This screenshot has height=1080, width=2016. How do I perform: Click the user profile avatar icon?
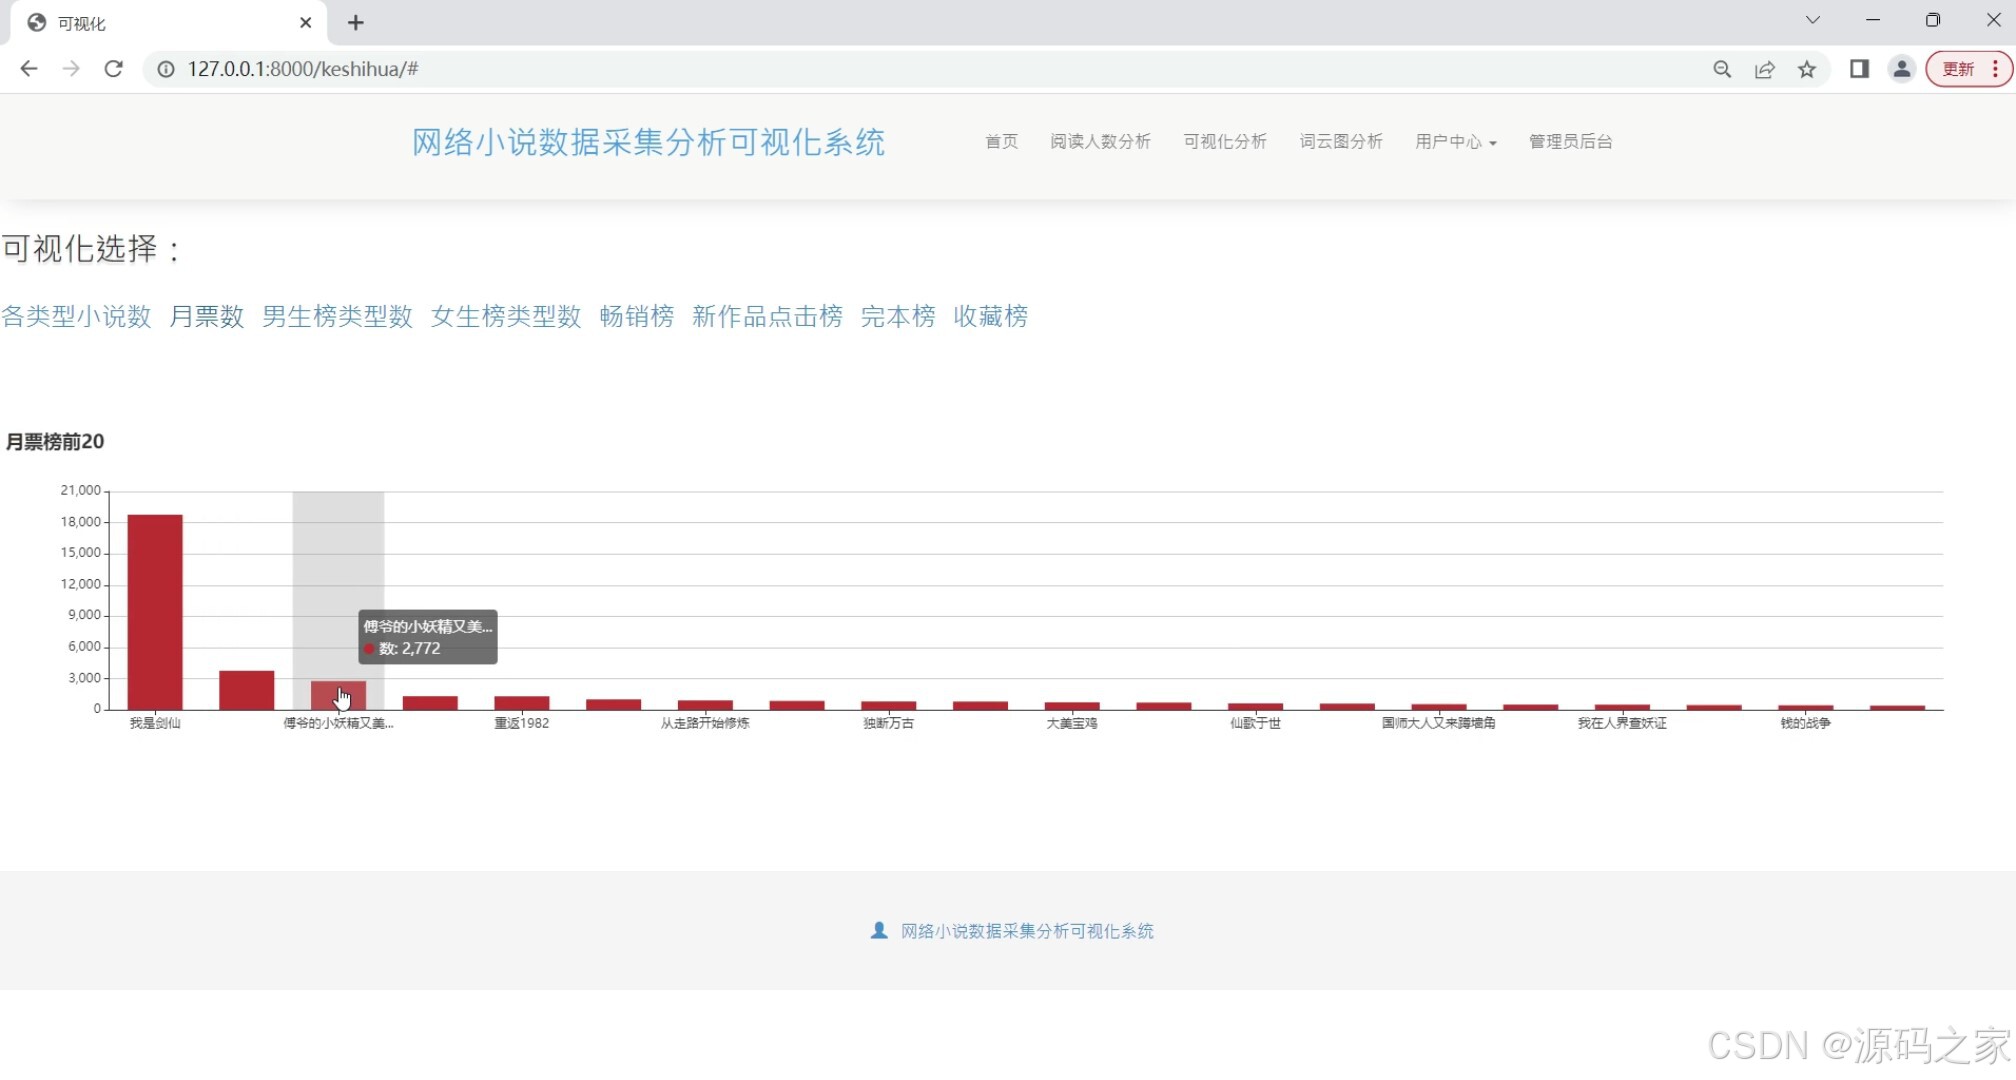(x=1901, y=69)
